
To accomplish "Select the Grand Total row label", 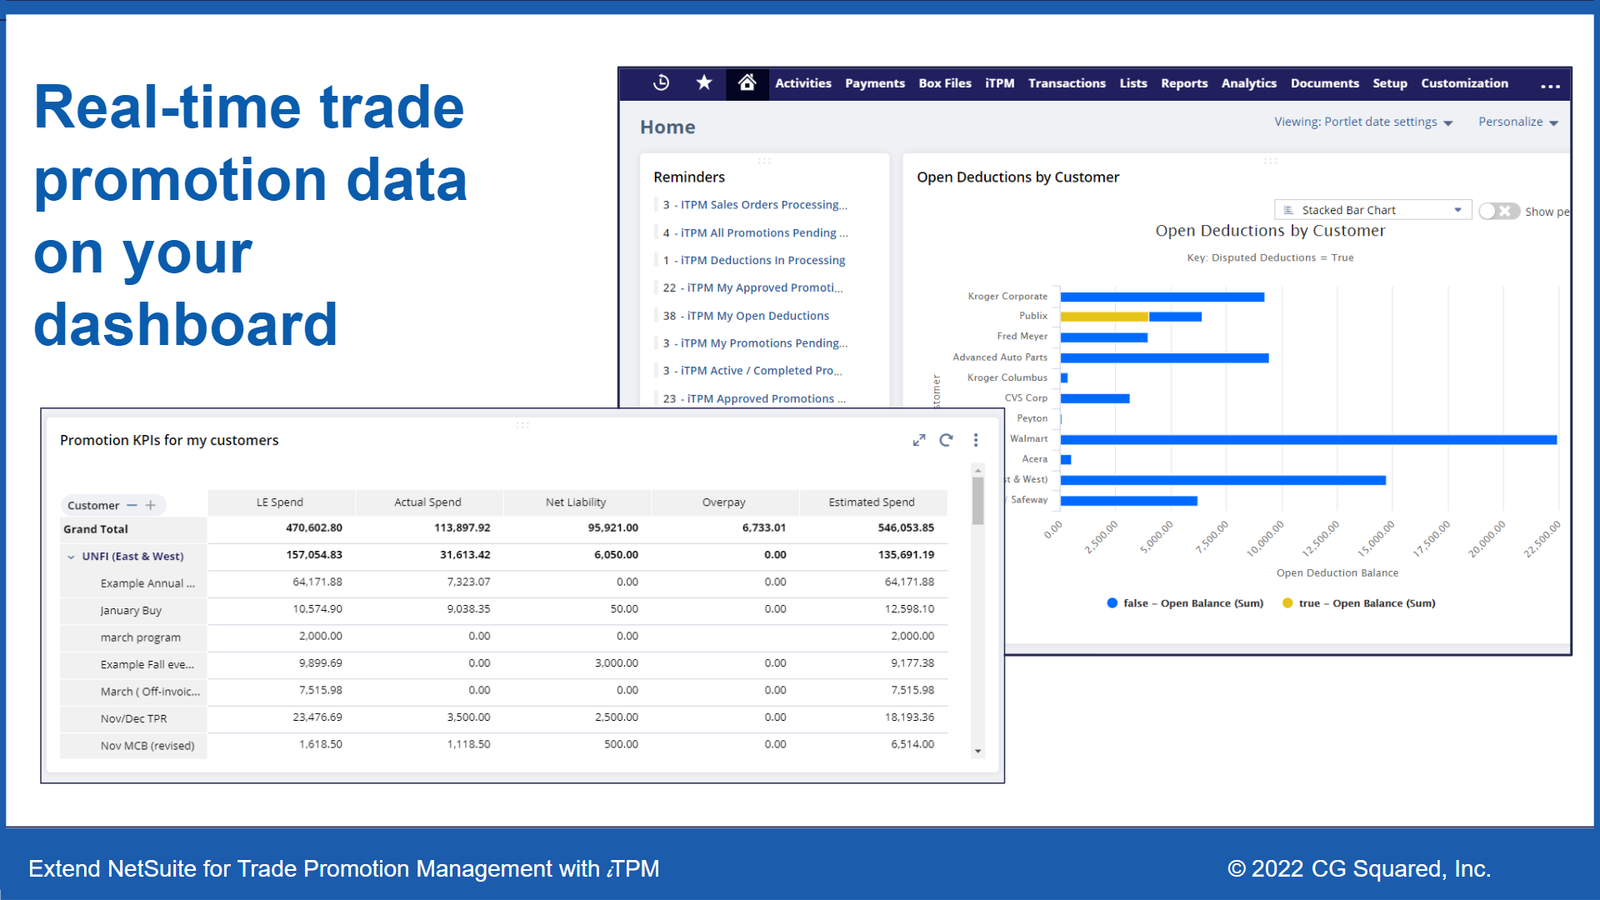I will (x=96, y=529).
